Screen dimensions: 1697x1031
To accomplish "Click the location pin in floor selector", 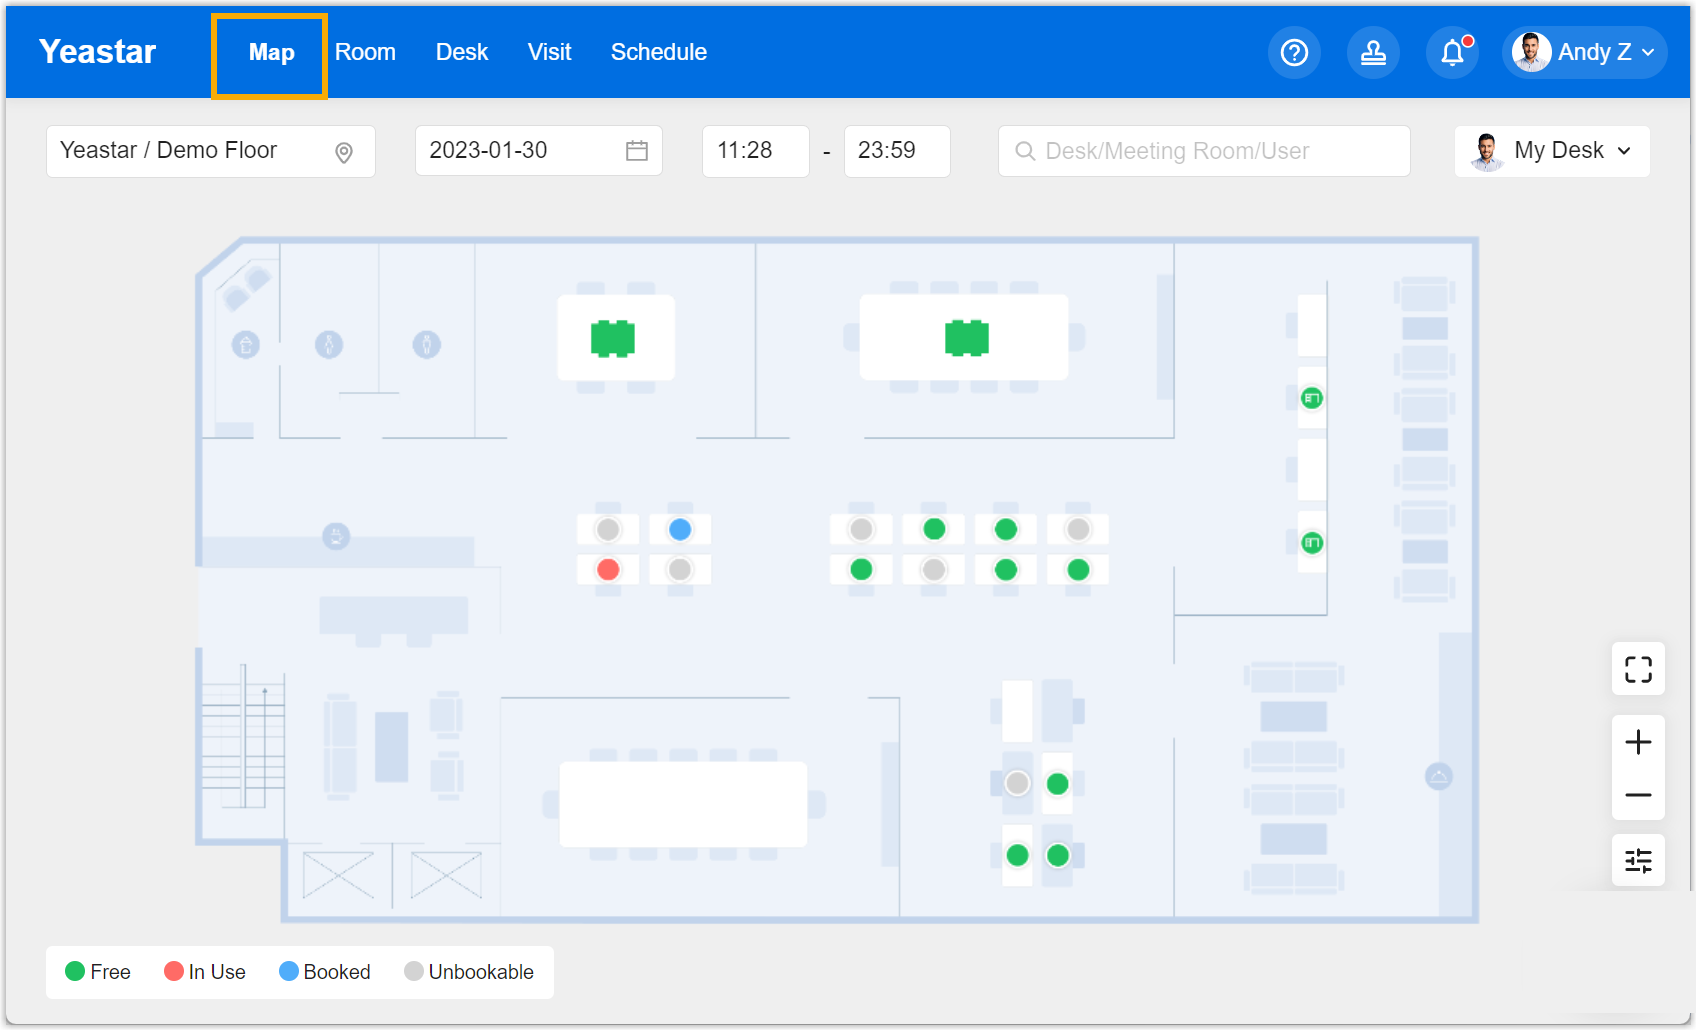I will 344,151.
